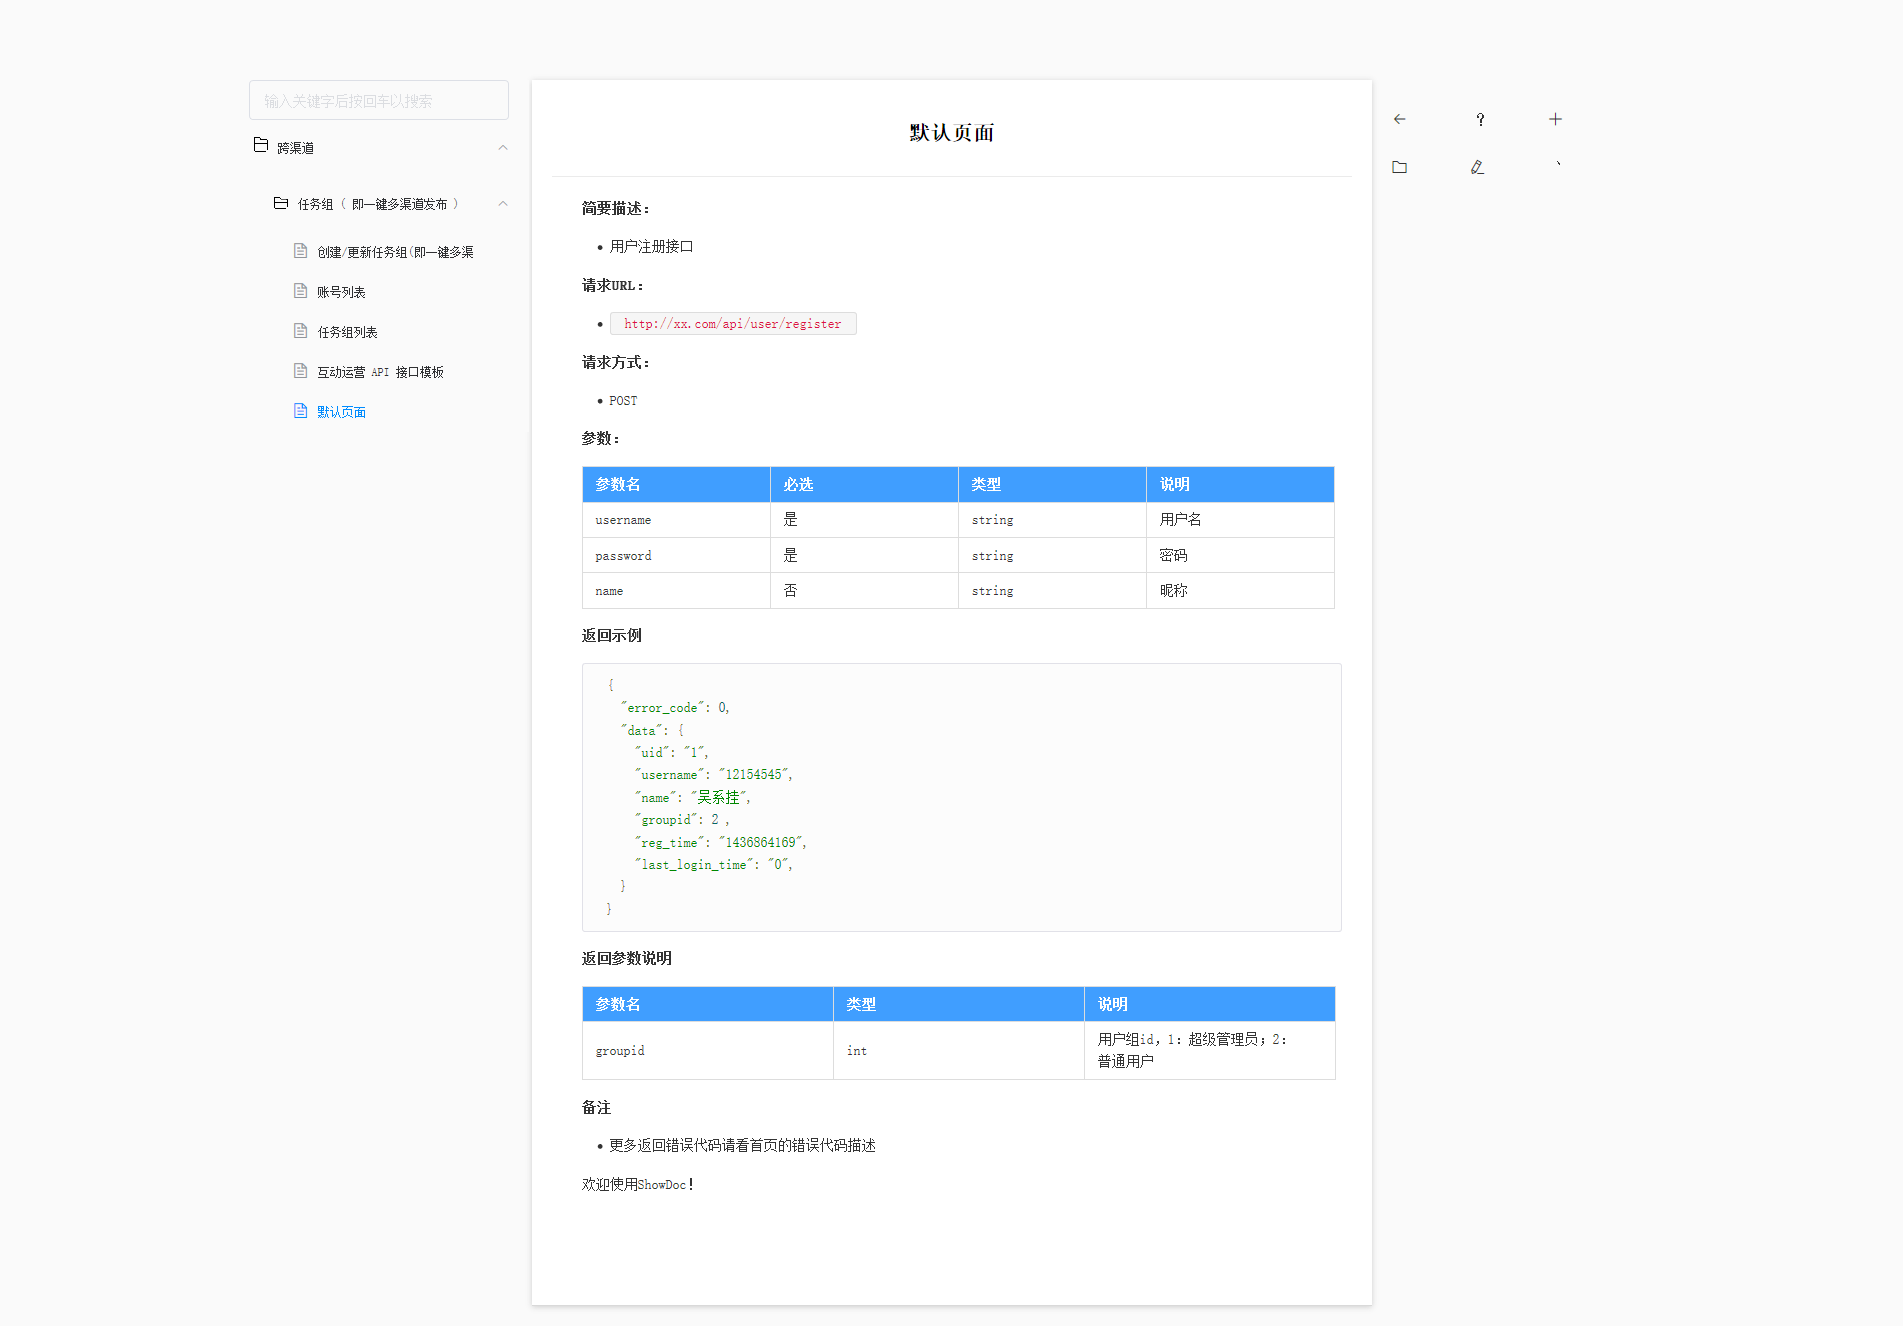Click the folder icon in right toolbar
Image resolution: width=1903 pixels, height=1326 pixels.
point(1399,167)
